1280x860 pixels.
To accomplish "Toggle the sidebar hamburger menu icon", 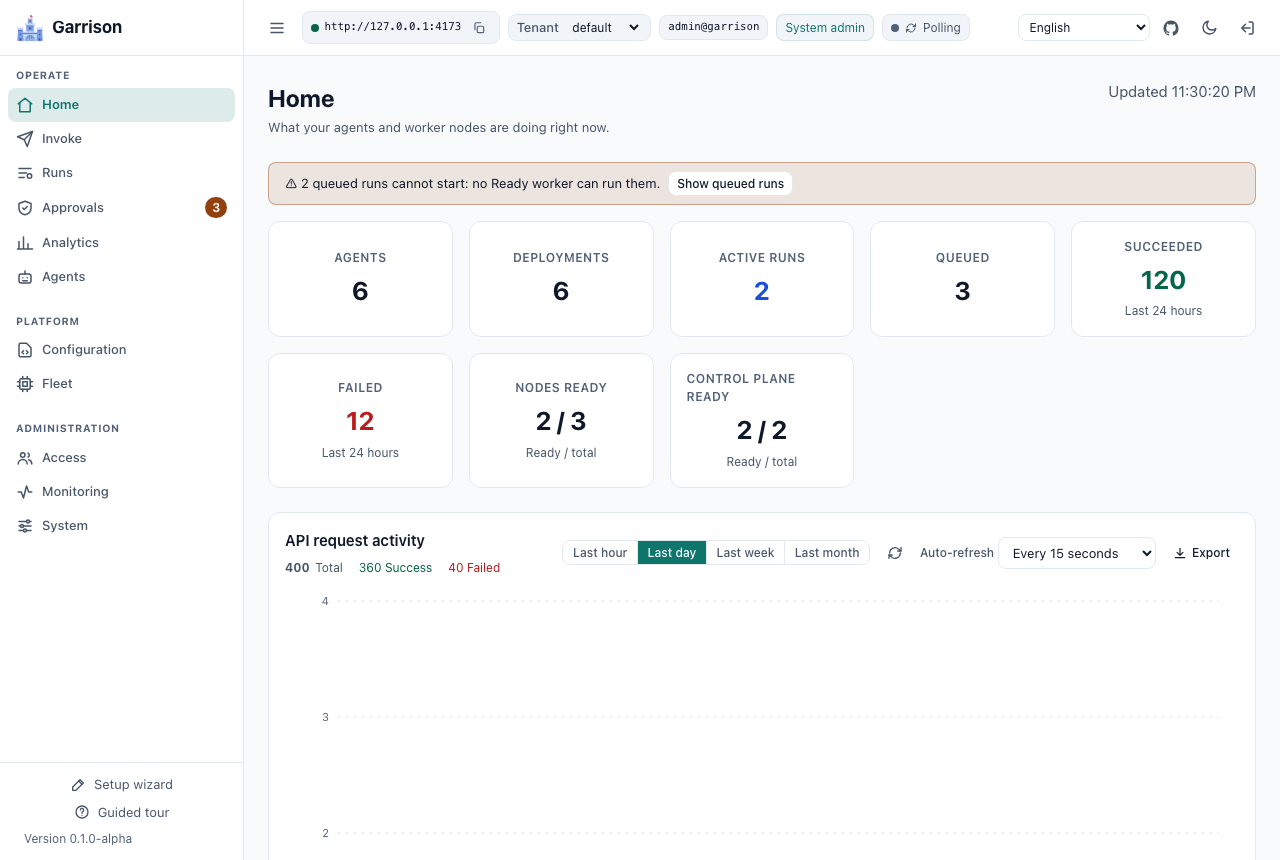I will (277, 28).
